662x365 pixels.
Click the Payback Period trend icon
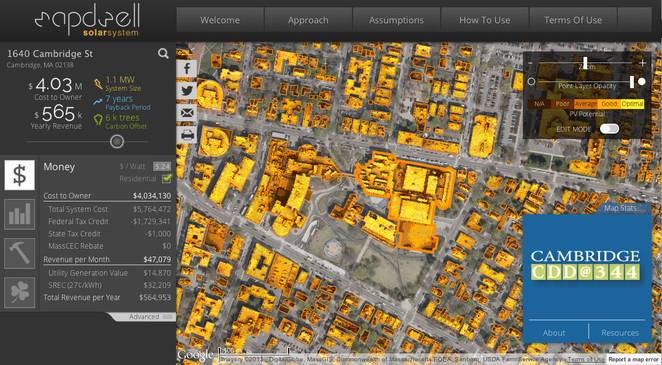pos(98,102)
